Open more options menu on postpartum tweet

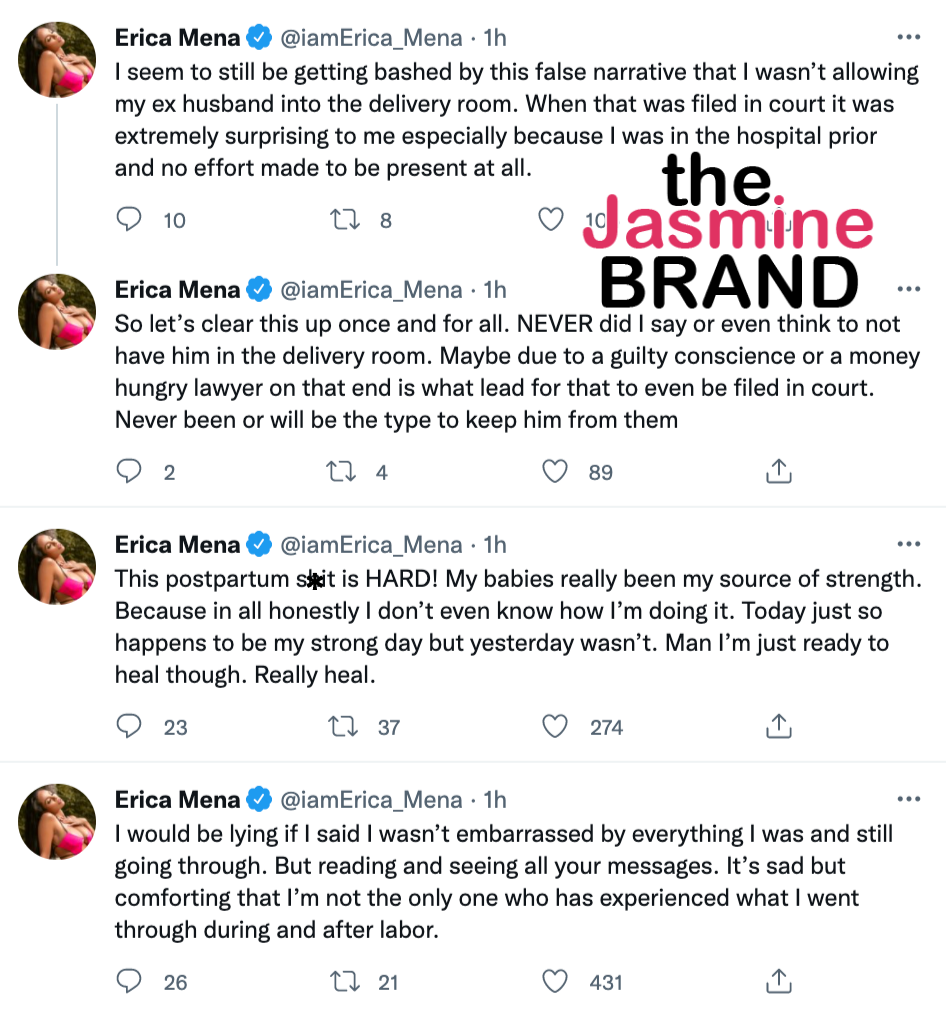click(x=908, y=545)
